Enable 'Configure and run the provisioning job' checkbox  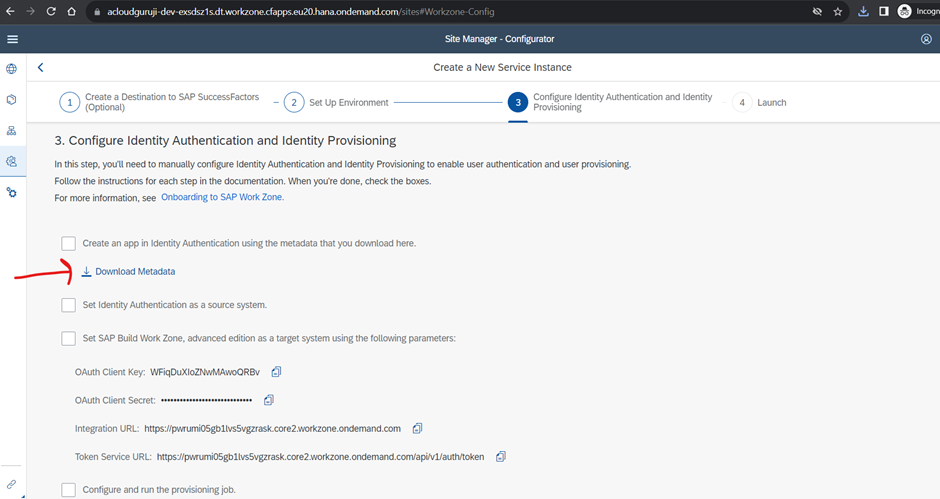tap(68, 489)
